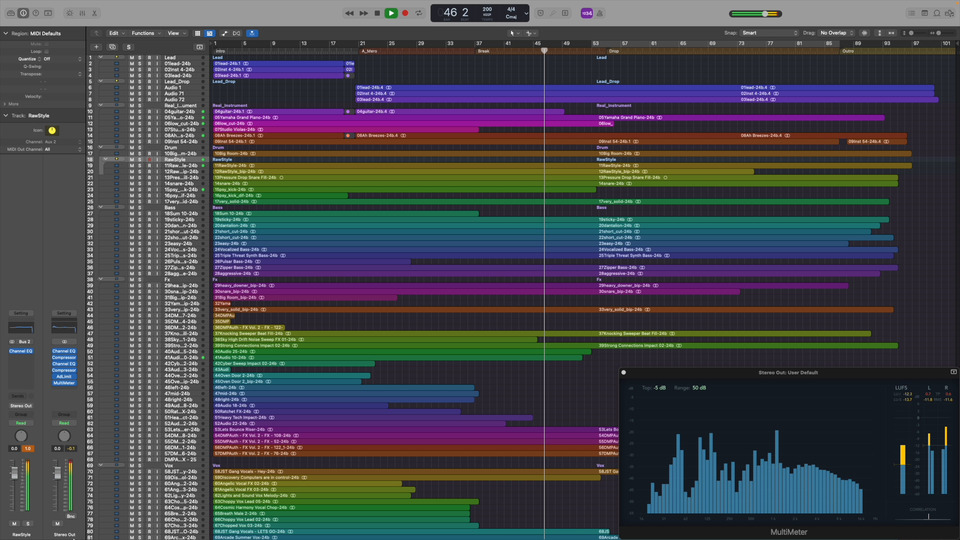This screenshot has width=960, height=540.
Task: Open the Edit menu in tracks area
Action: click(116, 33)
